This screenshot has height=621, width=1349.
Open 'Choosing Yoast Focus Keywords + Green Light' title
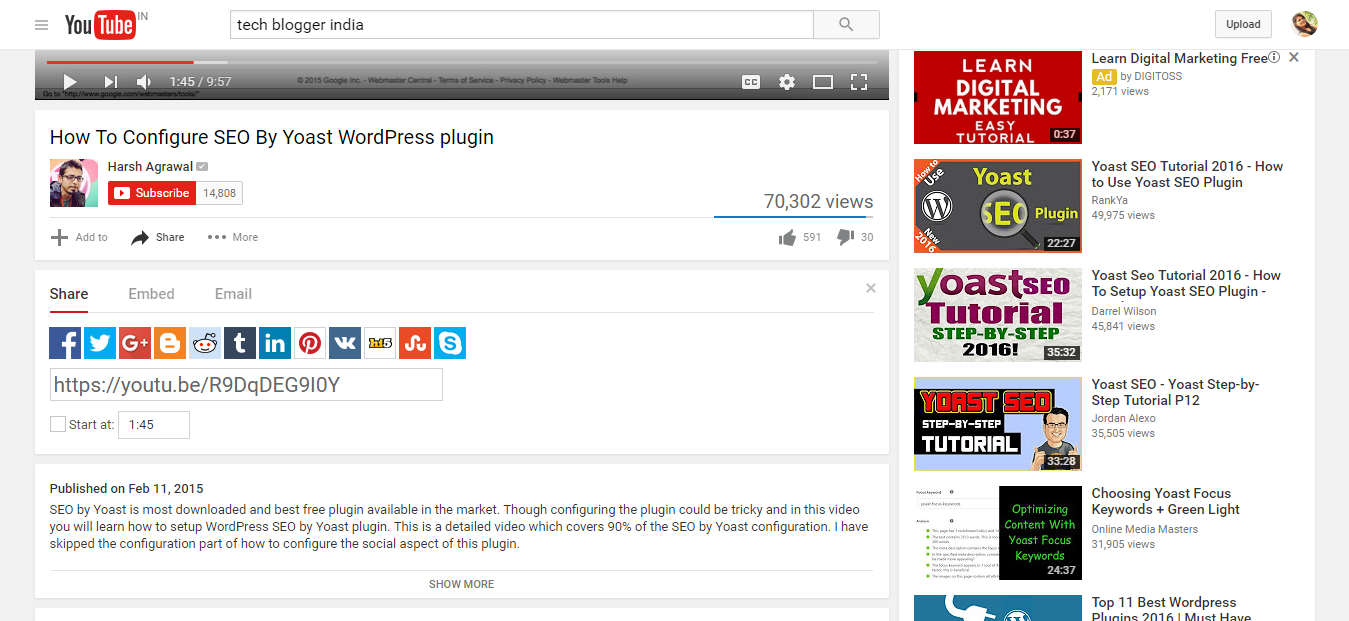click(1166, 501)
